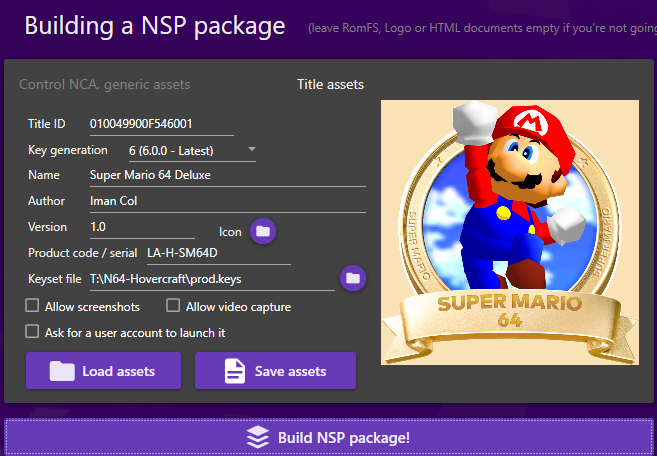Start Build NSP package
Viewport: 657px width, 456px height.
[x=328, y=437]
